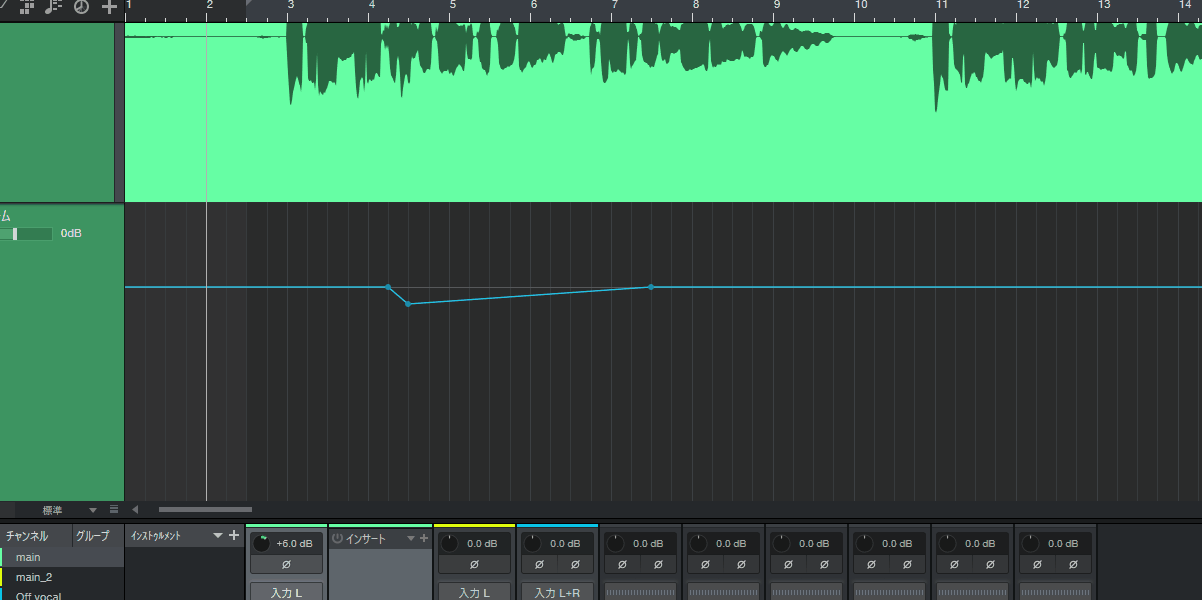The height and width of the screenshot is (600, 1202).
Task: Select the Off vocal channel in the list
Action: click(40, 595)
